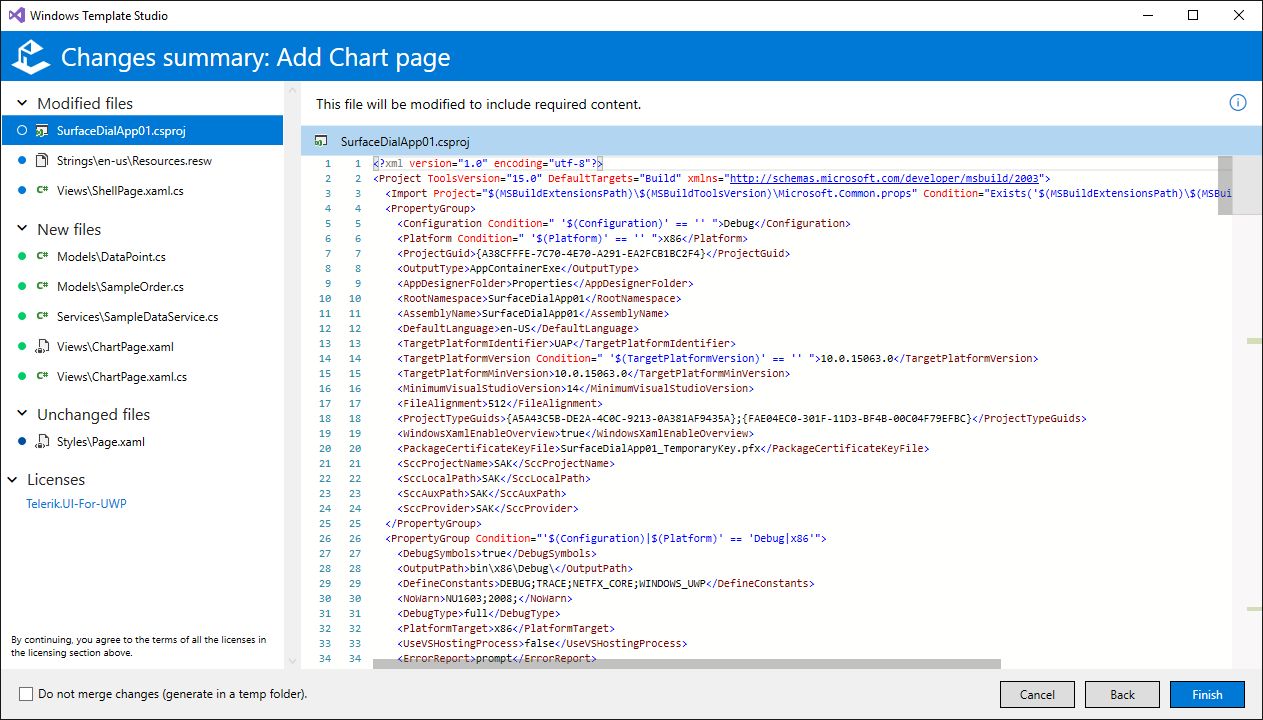1263x720 pixels.
Task: Click the Back button
Action: click(1122, 694)
